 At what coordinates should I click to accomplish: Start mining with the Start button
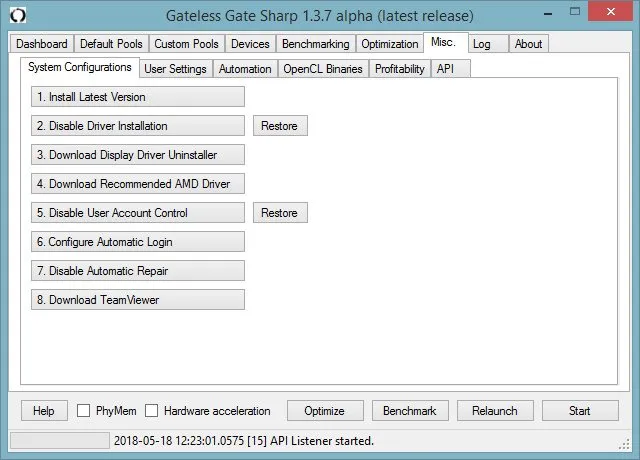580,411
